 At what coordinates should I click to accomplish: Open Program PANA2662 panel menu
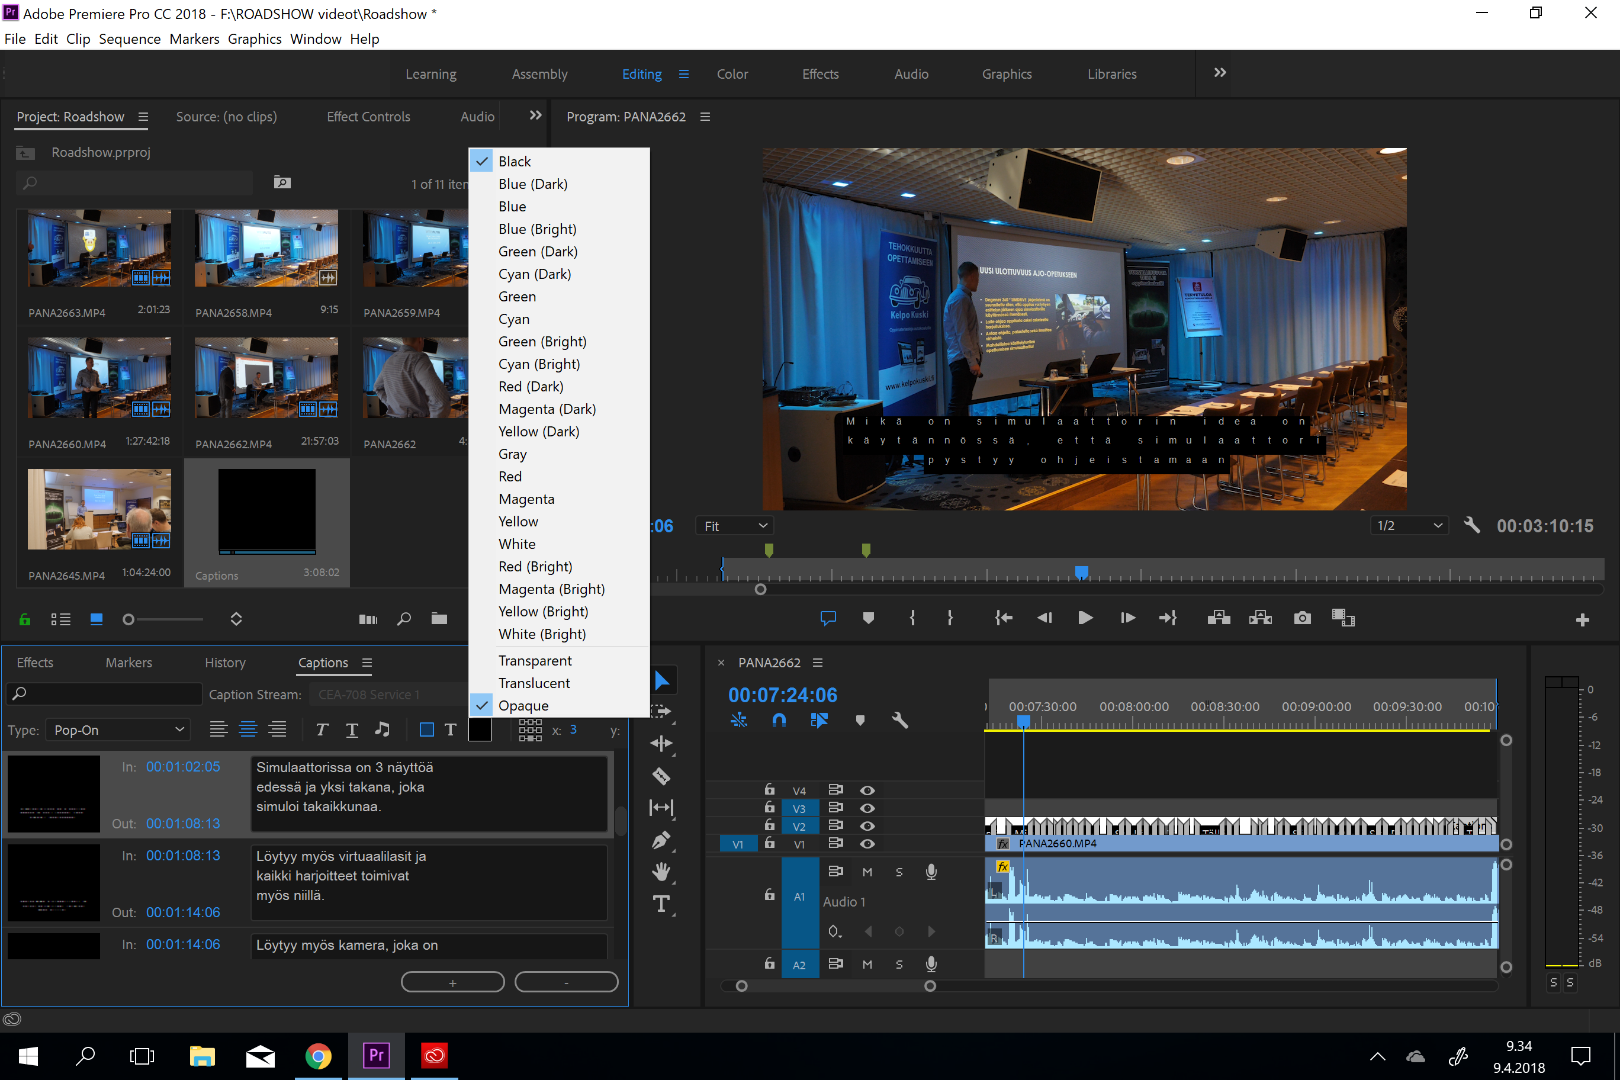click(x=705, y=117)
